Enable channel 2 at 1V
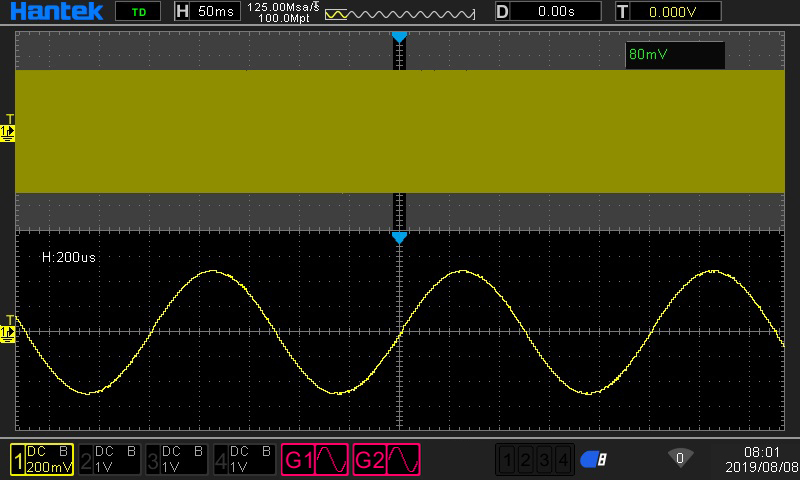This screenshot has width=800, height=480. pos(109,459)
